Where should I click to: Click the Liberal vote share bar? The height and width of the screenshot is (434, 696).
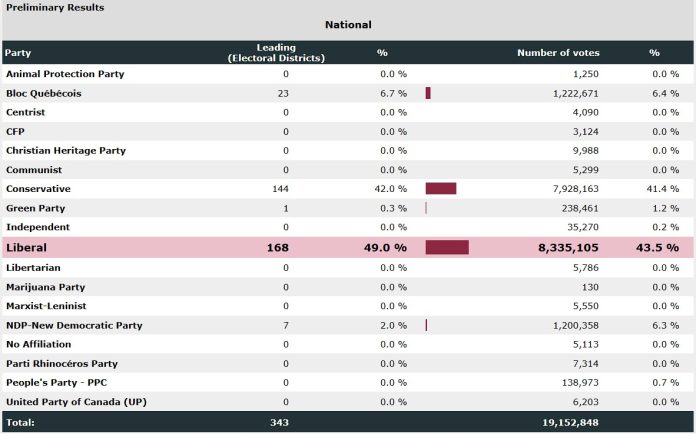(x=447, y=247)
